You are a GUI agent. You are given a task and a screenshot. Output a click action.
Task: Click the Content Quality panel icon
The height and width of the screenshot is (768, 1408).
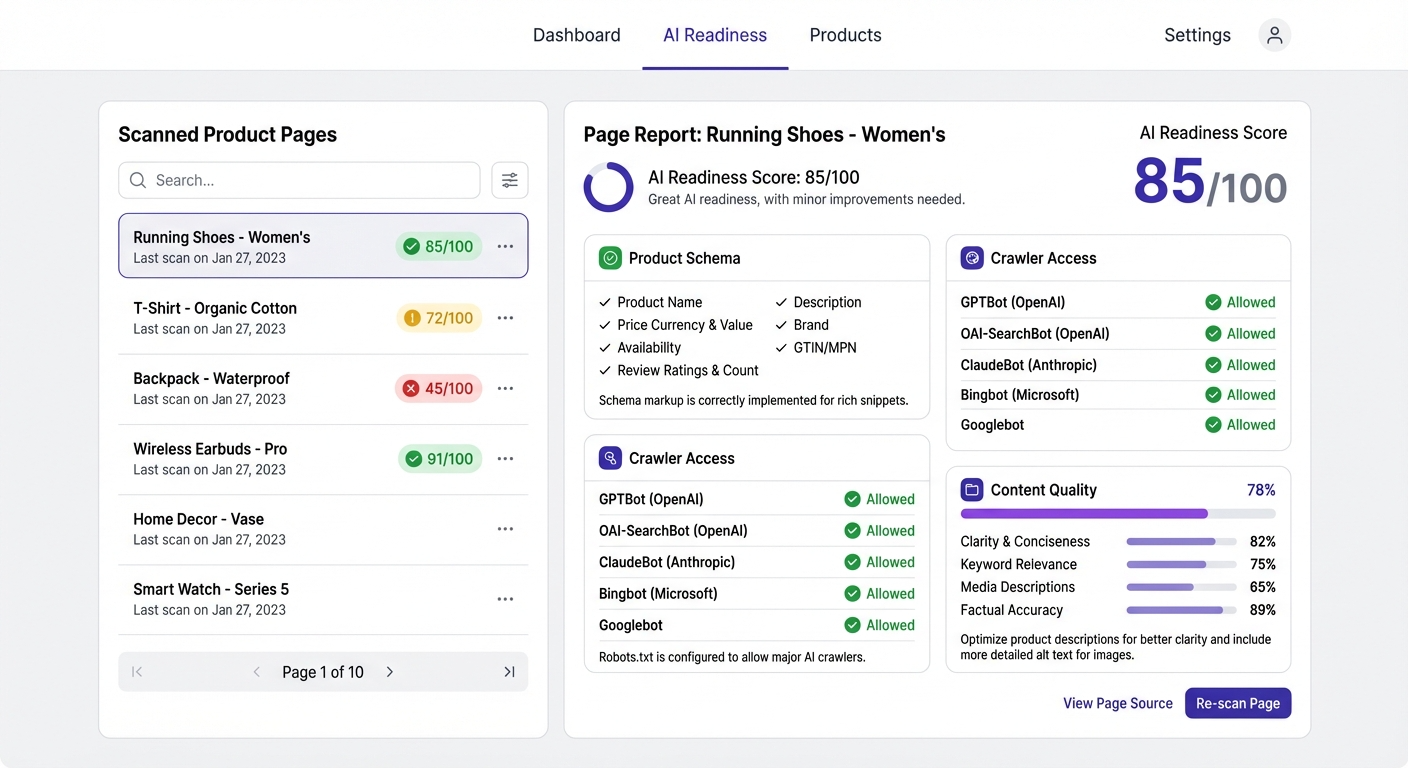click(x=972, y=490)
